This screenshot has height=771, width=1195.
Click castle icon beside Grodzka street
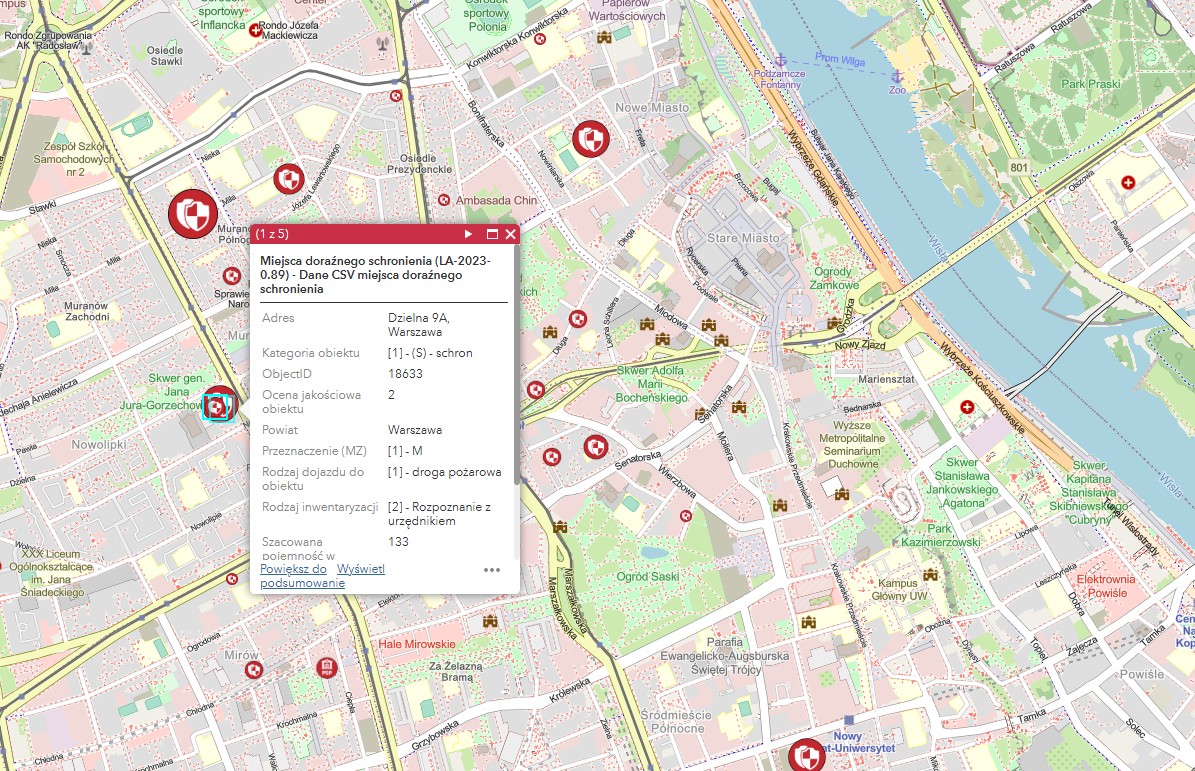(x=834, y=323)
